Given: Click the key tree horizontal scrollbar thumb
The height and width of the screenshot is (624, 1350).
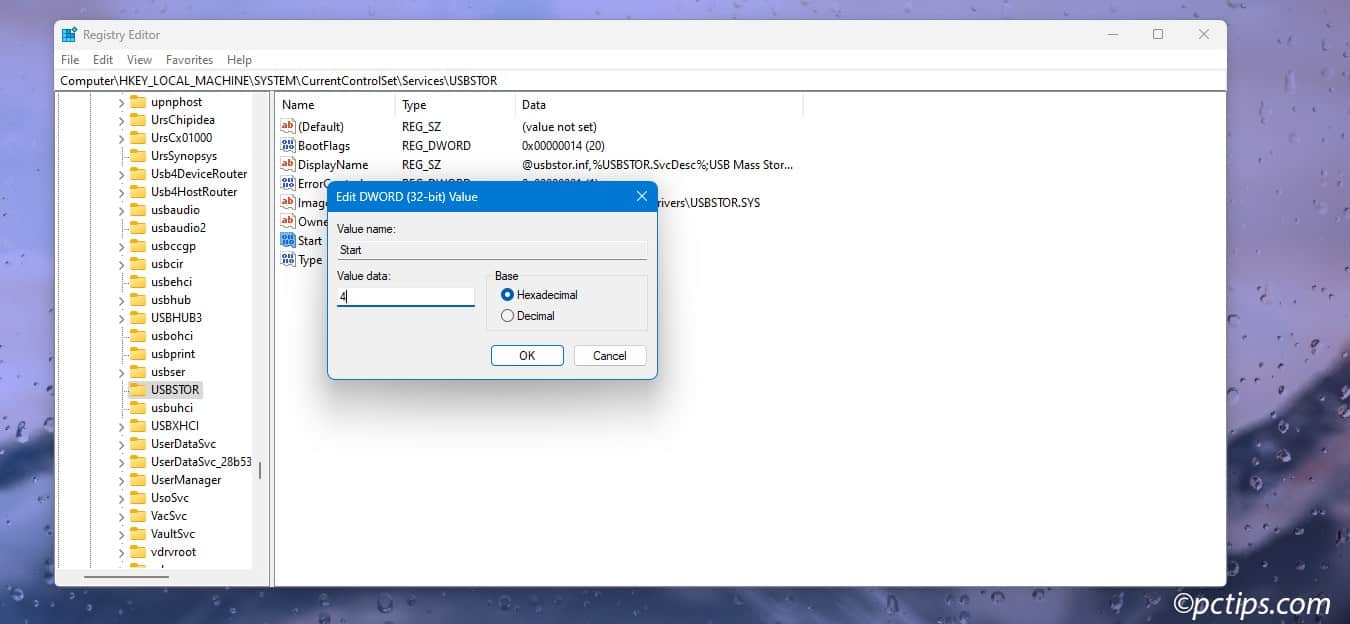Looking at the screenshot, I should (125, 576).
